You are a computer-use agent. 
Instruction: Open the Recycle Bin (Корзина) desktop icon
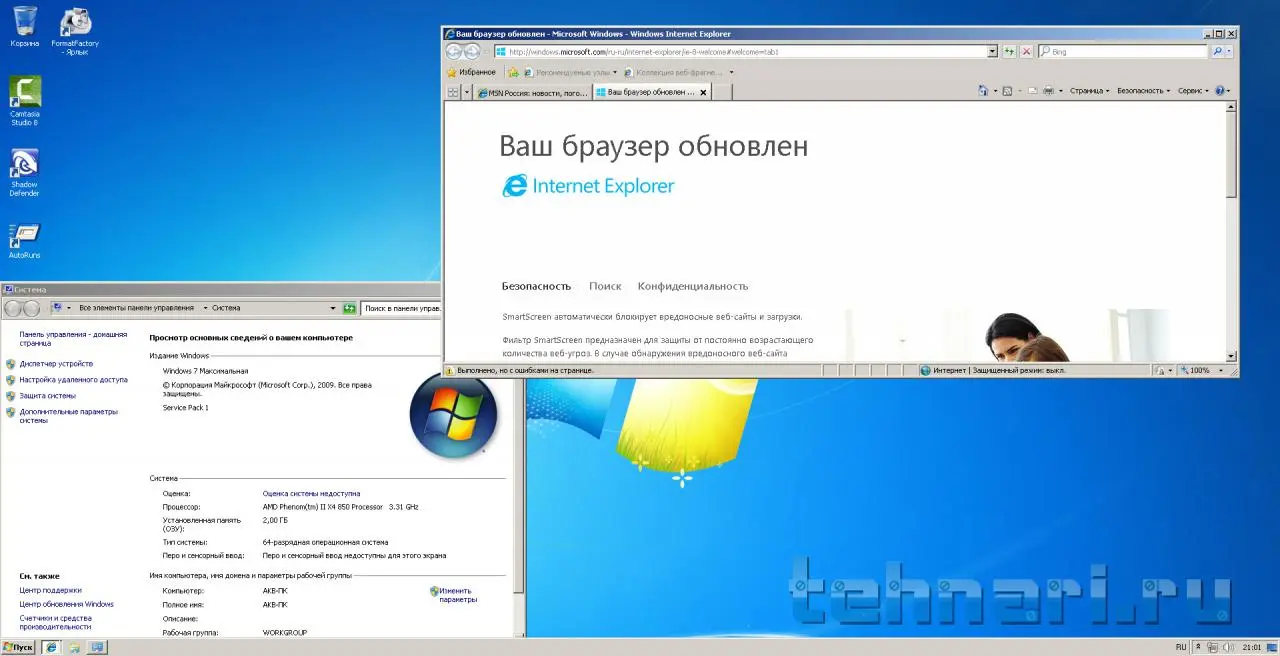point(25,27)
